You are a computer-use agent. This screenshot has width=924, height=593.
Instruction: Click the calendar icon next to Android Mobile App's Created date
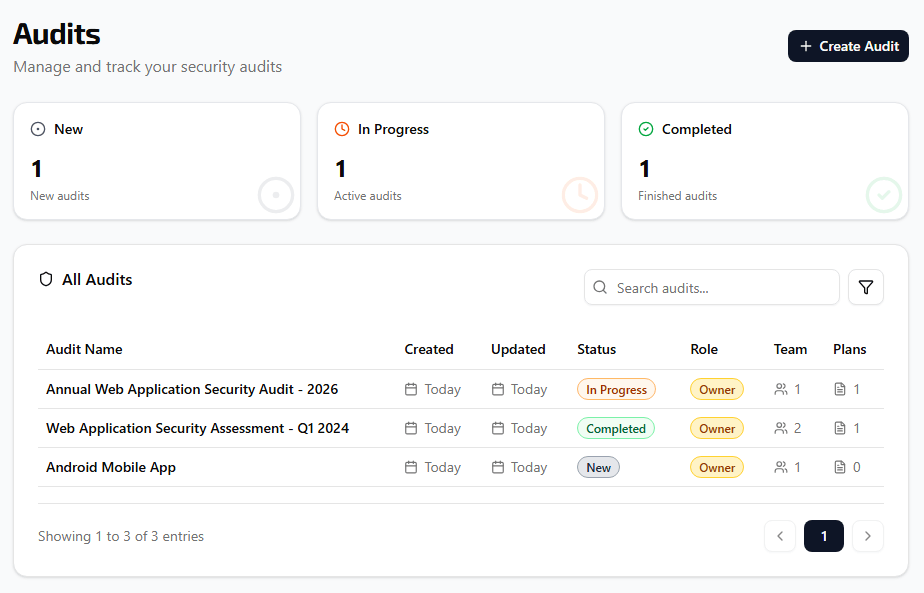click(409, 467)
